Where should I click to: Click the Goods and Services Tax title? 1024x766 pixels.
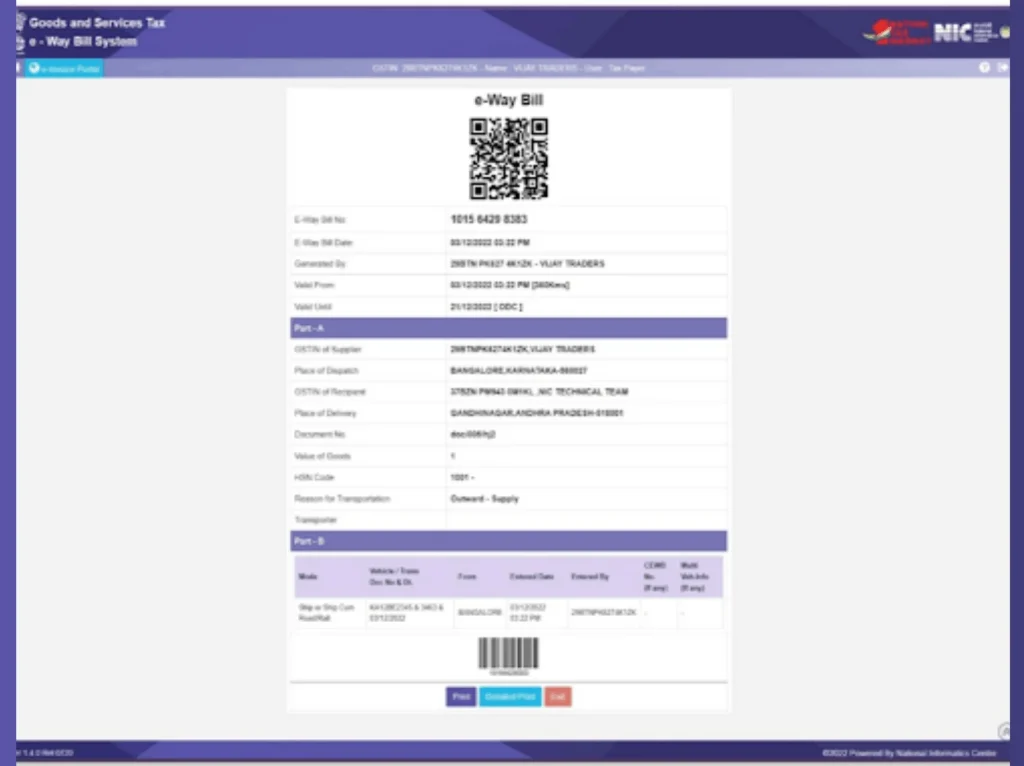[97, 23]
